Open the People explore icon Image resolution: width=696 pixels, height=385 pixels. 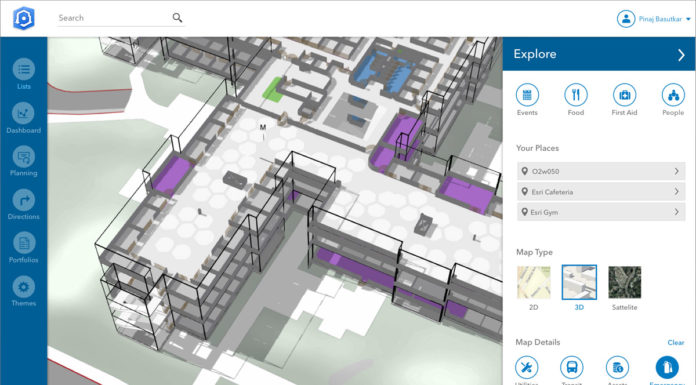click(x=673, y=95)
